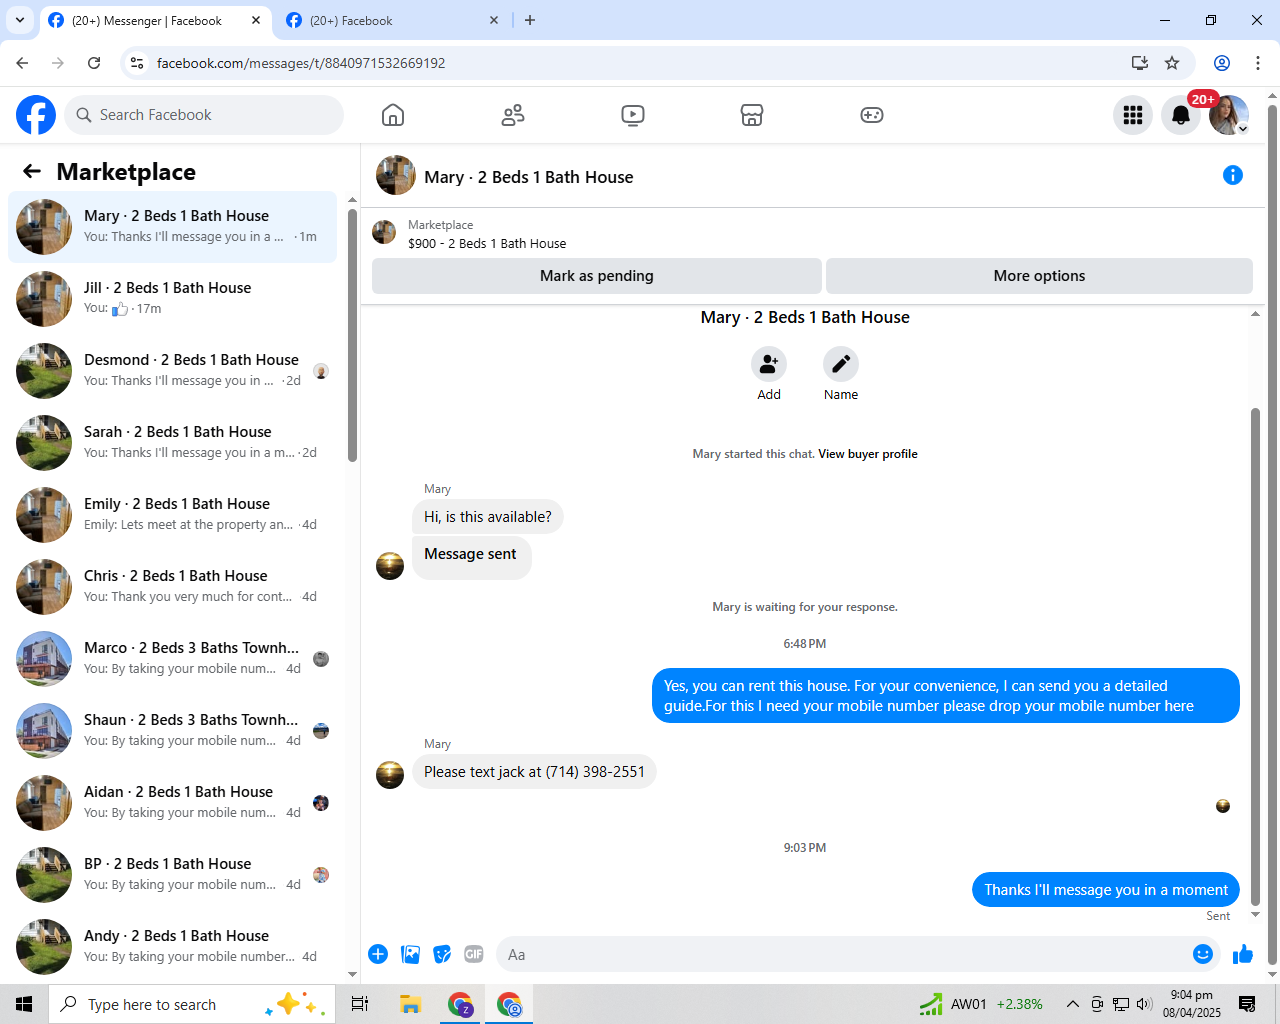Show hidden system tray icons chevron
This screenshot has width=1280, height=1024.
(x=1072, y=1004)
